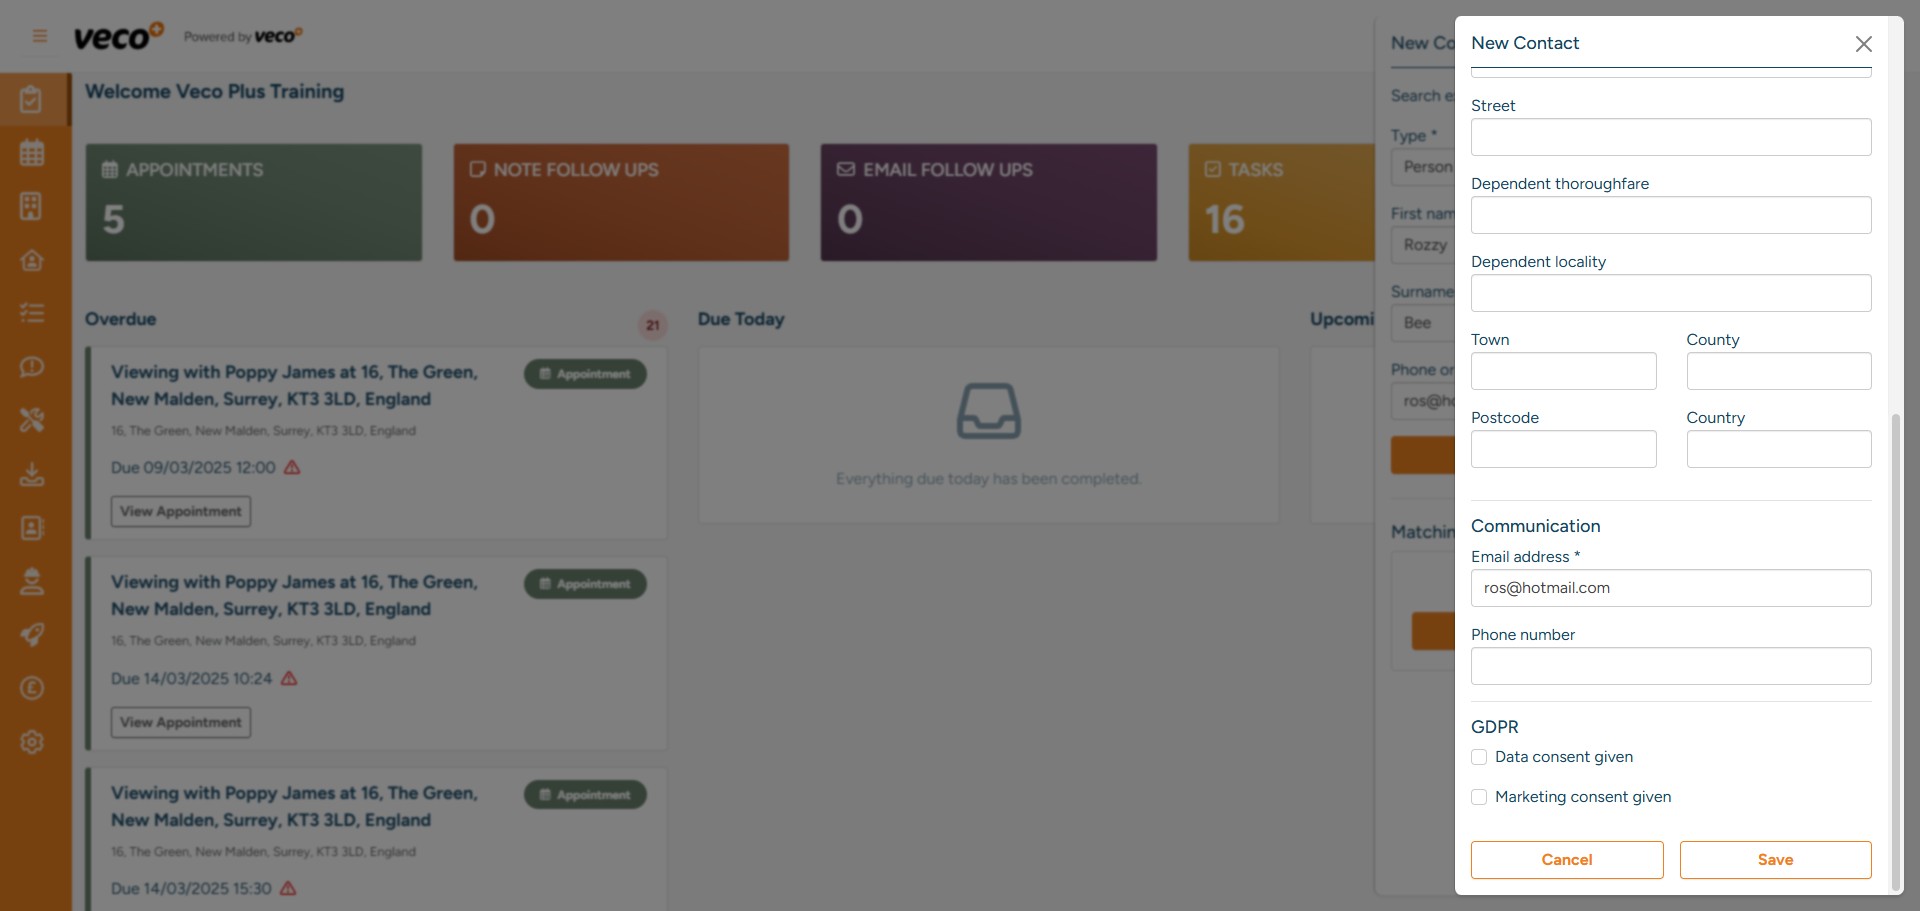Open the finance pound icon in the sidebar
Image resolution: width=1920 pixels, height=911 pixels.
[x=33, y=688]
